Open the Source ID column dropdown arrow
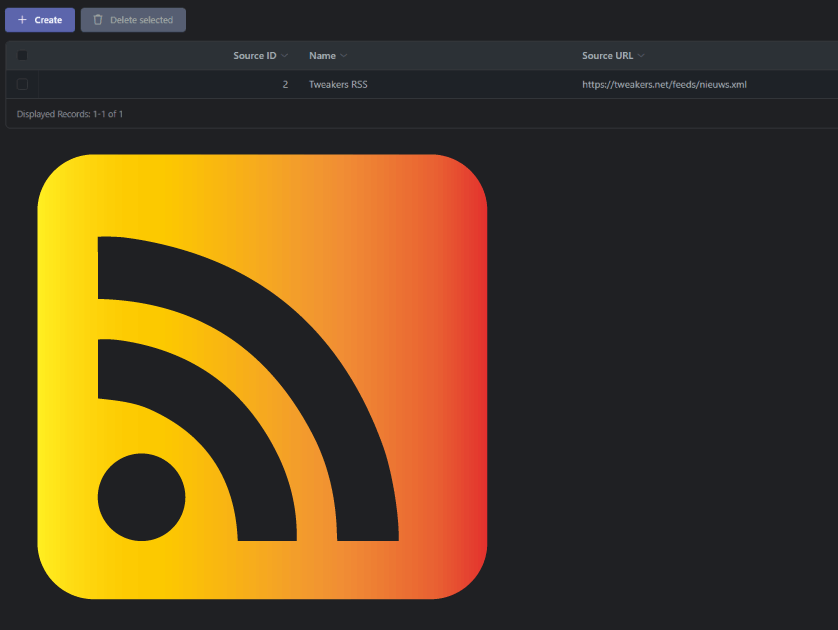 coord(285,56)
